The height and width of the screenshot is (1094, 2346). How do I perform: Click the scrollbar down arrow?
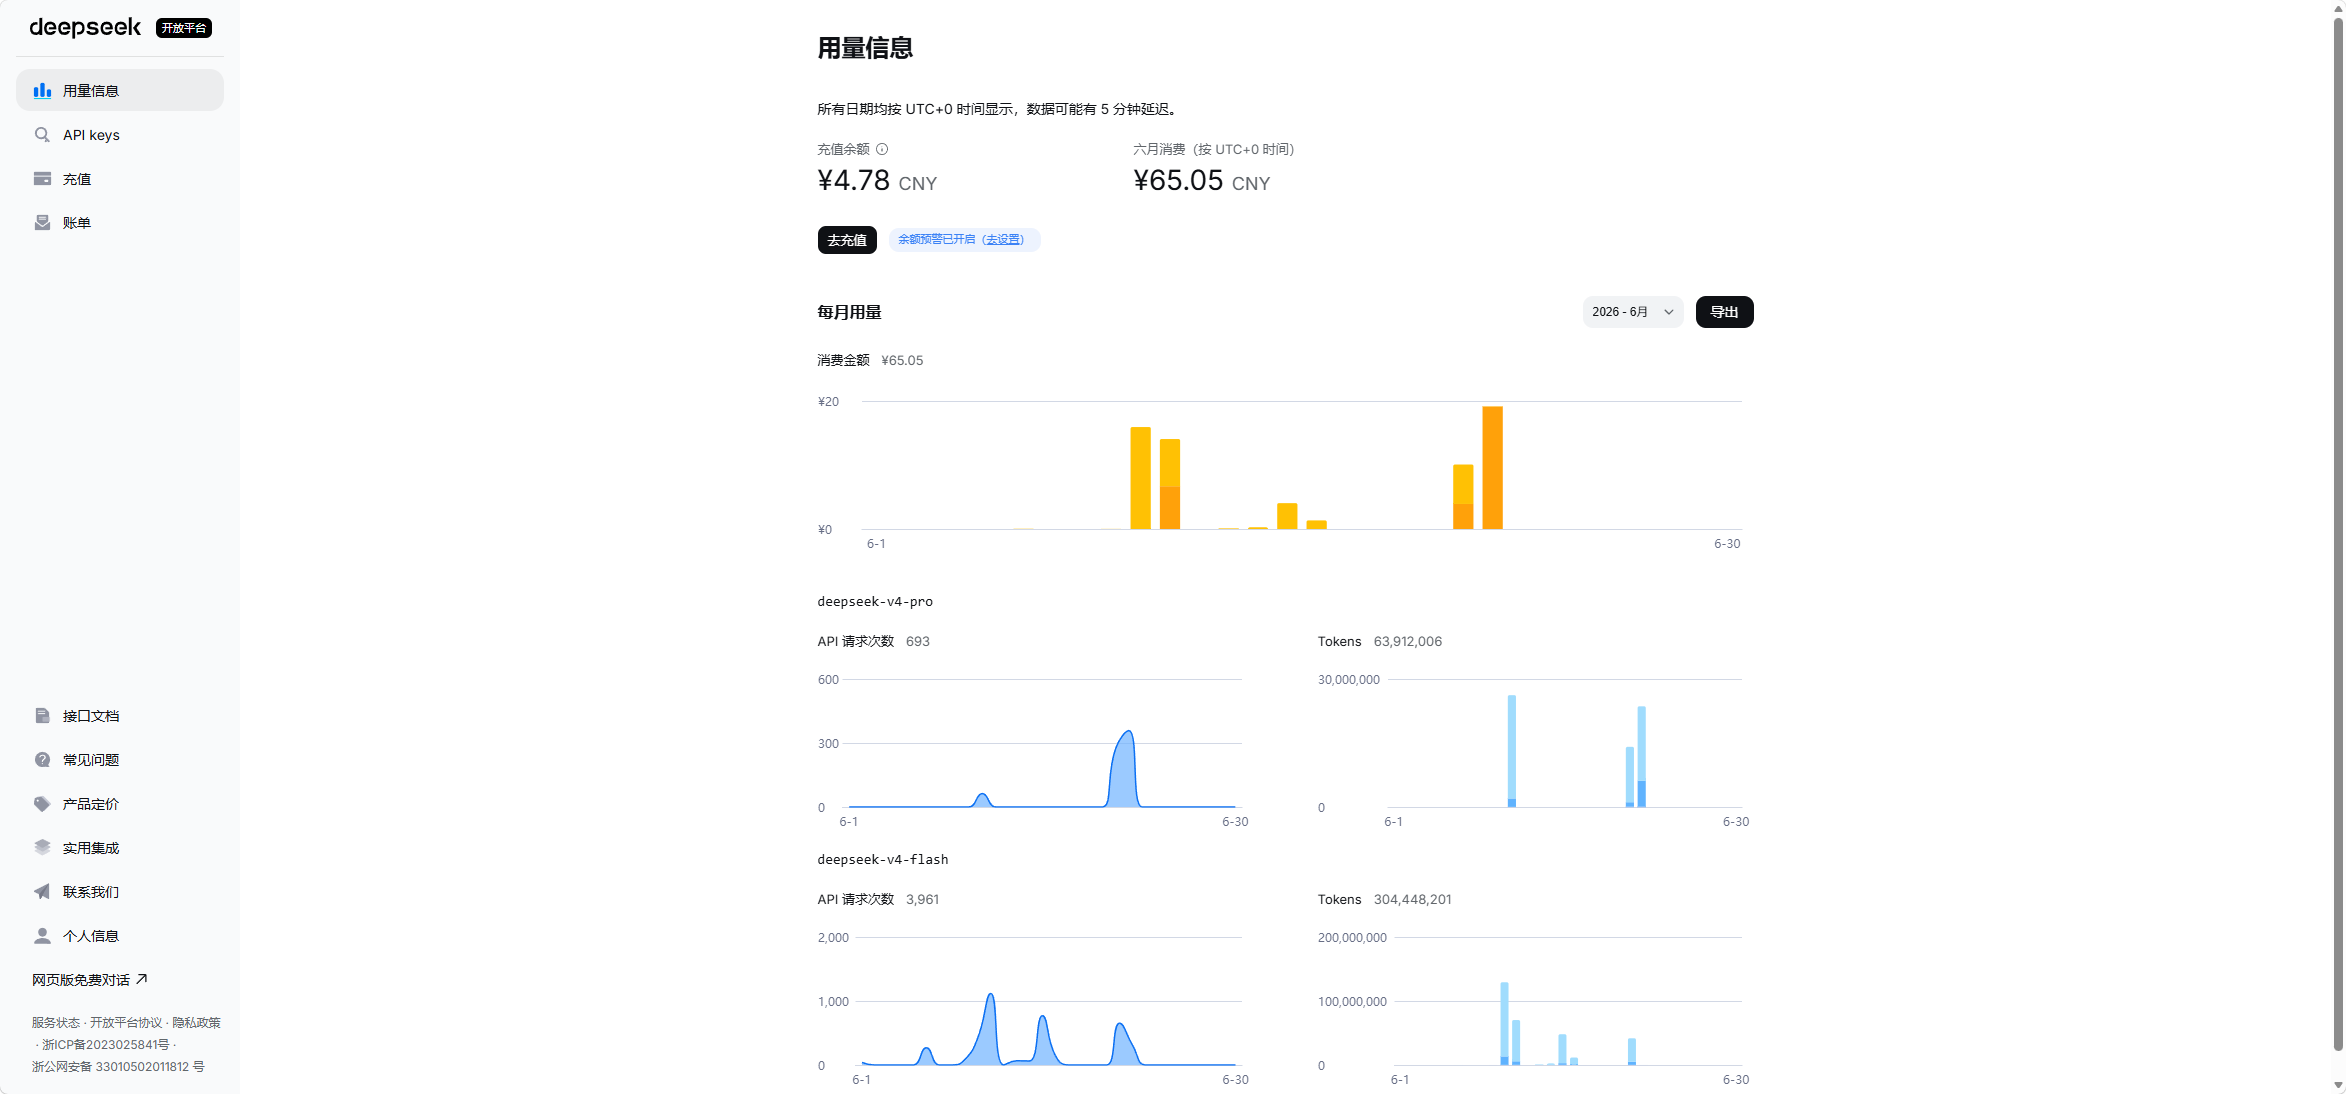[x=2338, y=1085]
